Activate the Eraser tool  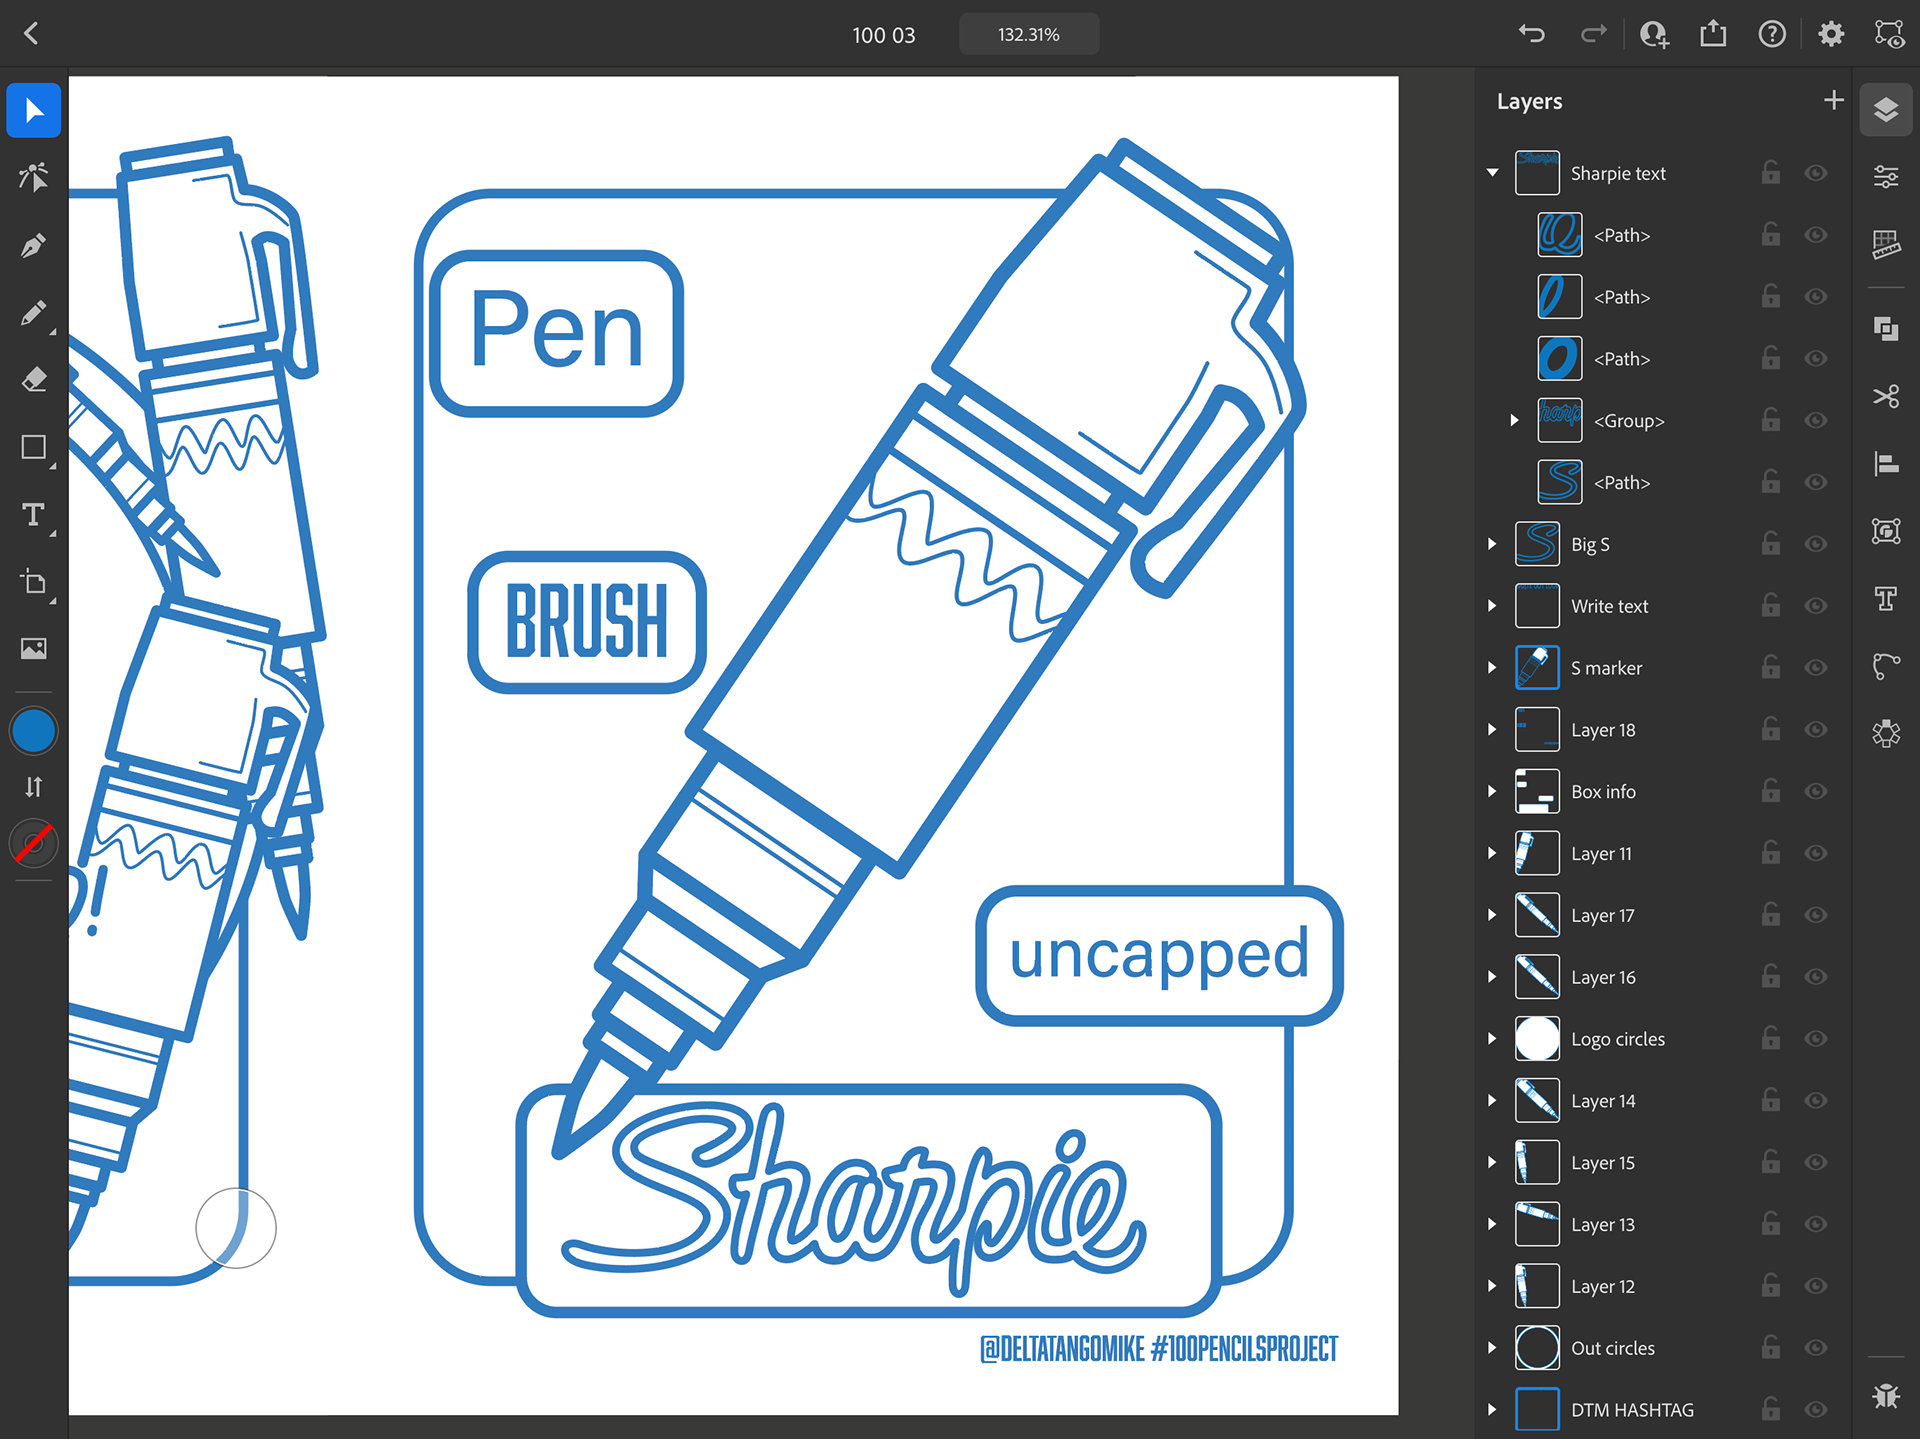tap(34, 380)
